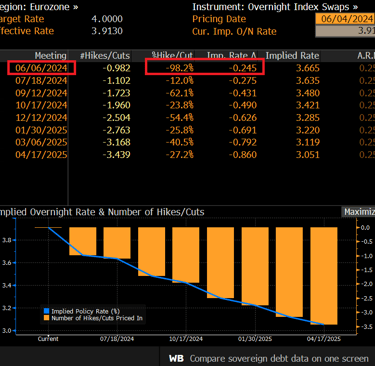Click the -98.2% hike/cut probability
Screen dimensions: 375x366
click(x=180, y=68)
